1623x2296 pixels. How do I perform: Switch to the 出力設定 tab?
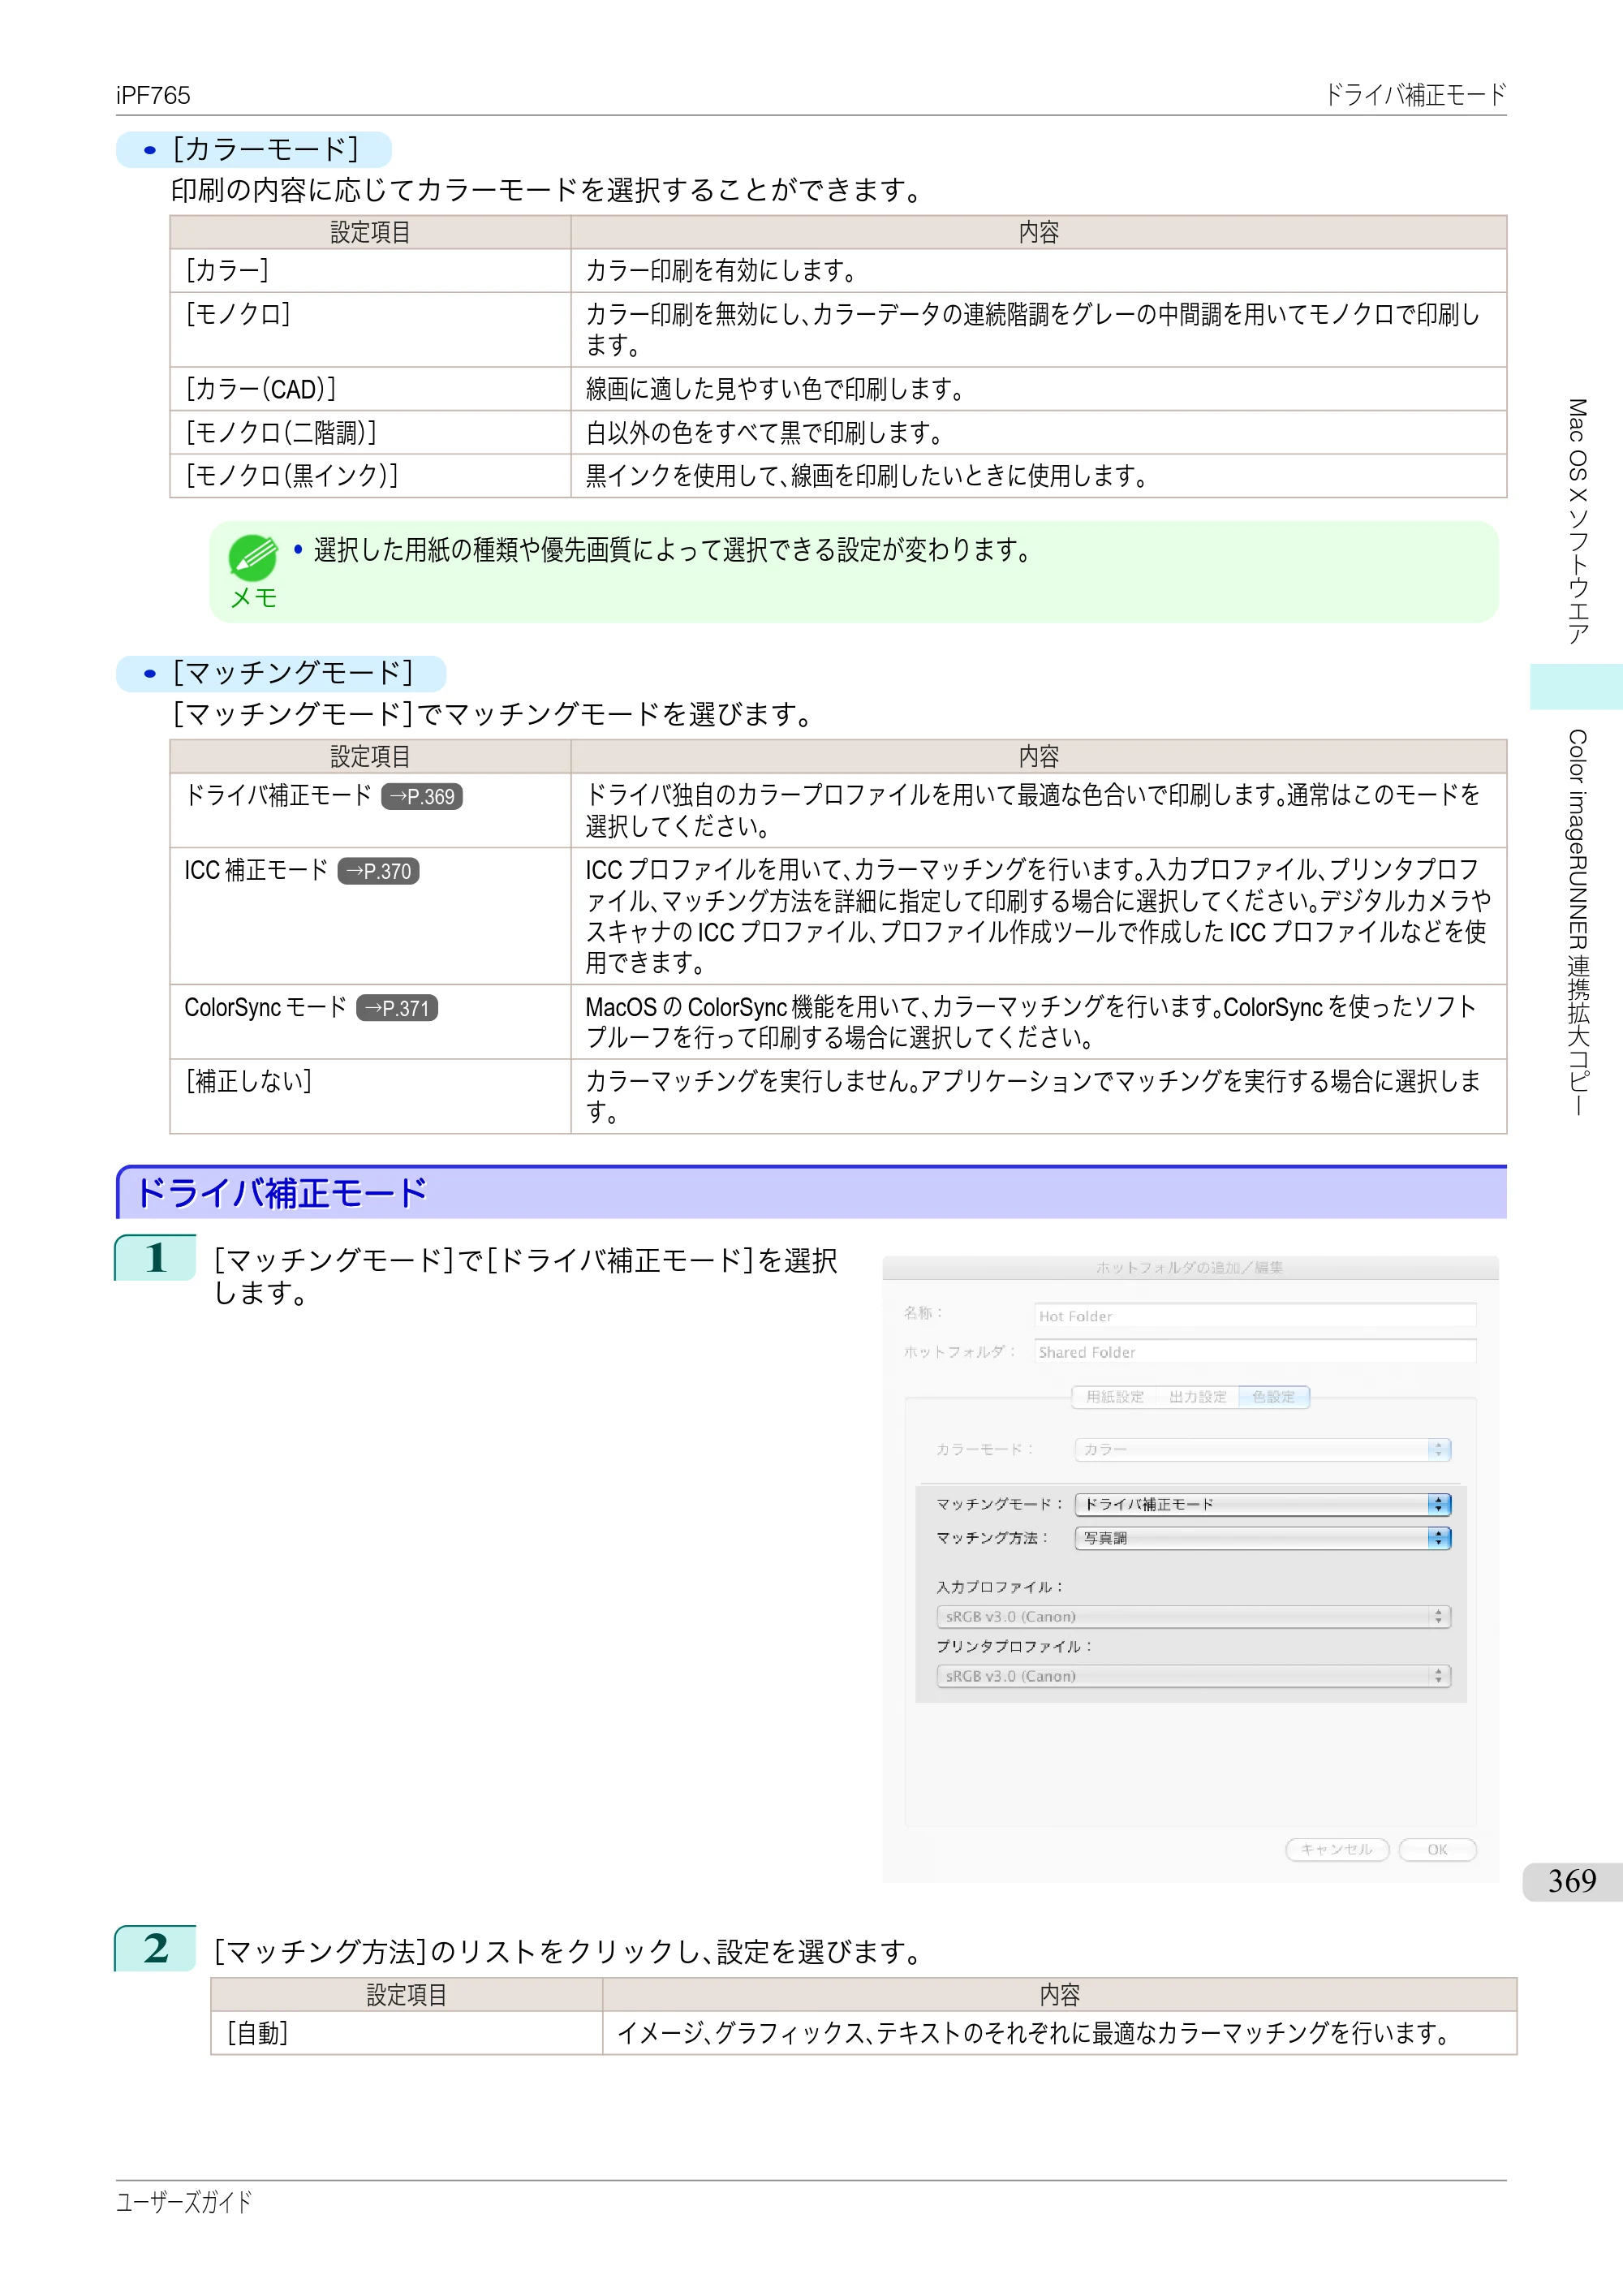[x=1197, y=1397]
